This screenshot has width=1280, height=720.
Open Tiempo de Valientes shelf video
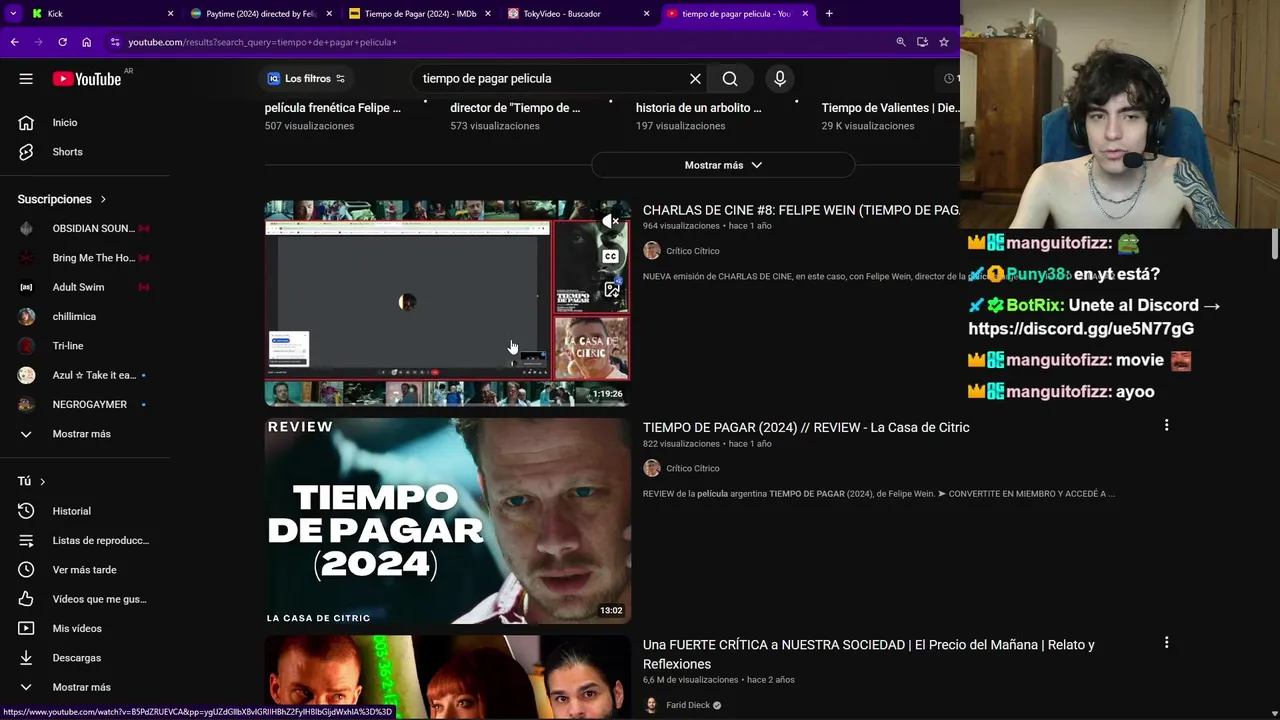(890, 108)
